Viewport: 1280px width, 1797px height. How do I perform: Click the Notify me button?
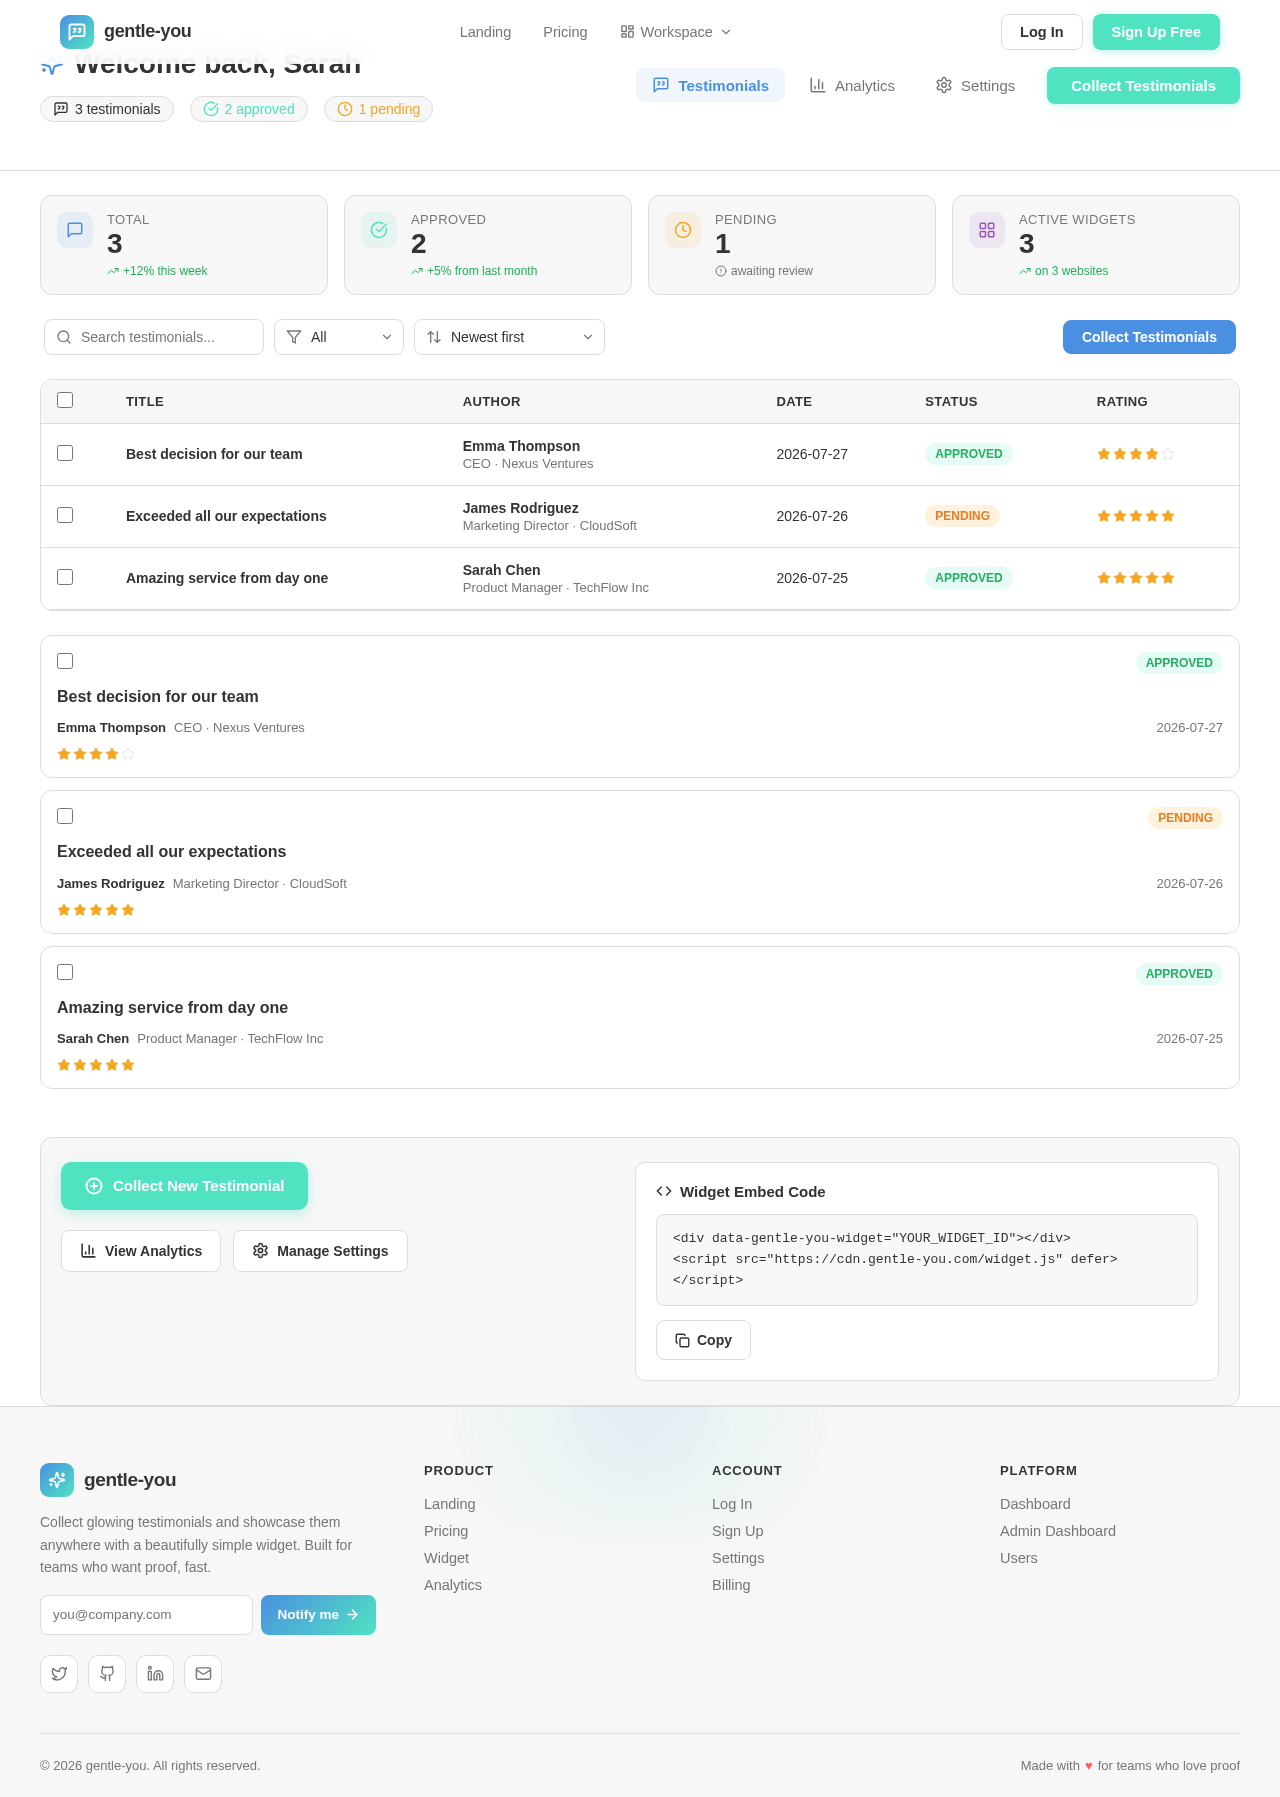point(318,1615)
